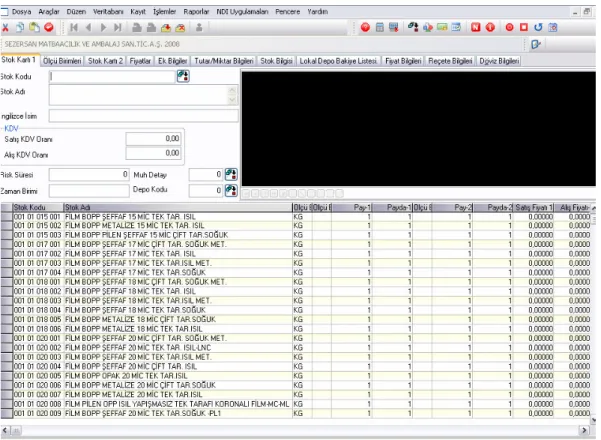Go to the next record arrow

(x=103, y=28)
